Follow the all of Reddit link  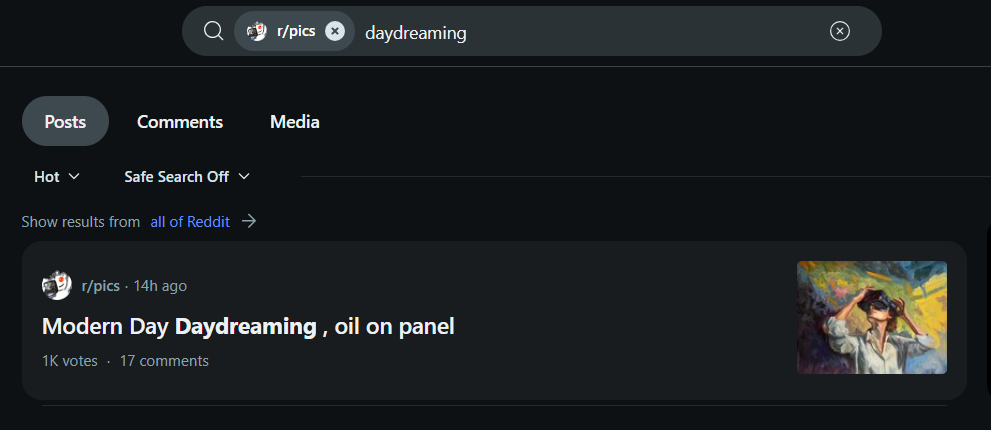pyautogui.click(x=190, y=222)
